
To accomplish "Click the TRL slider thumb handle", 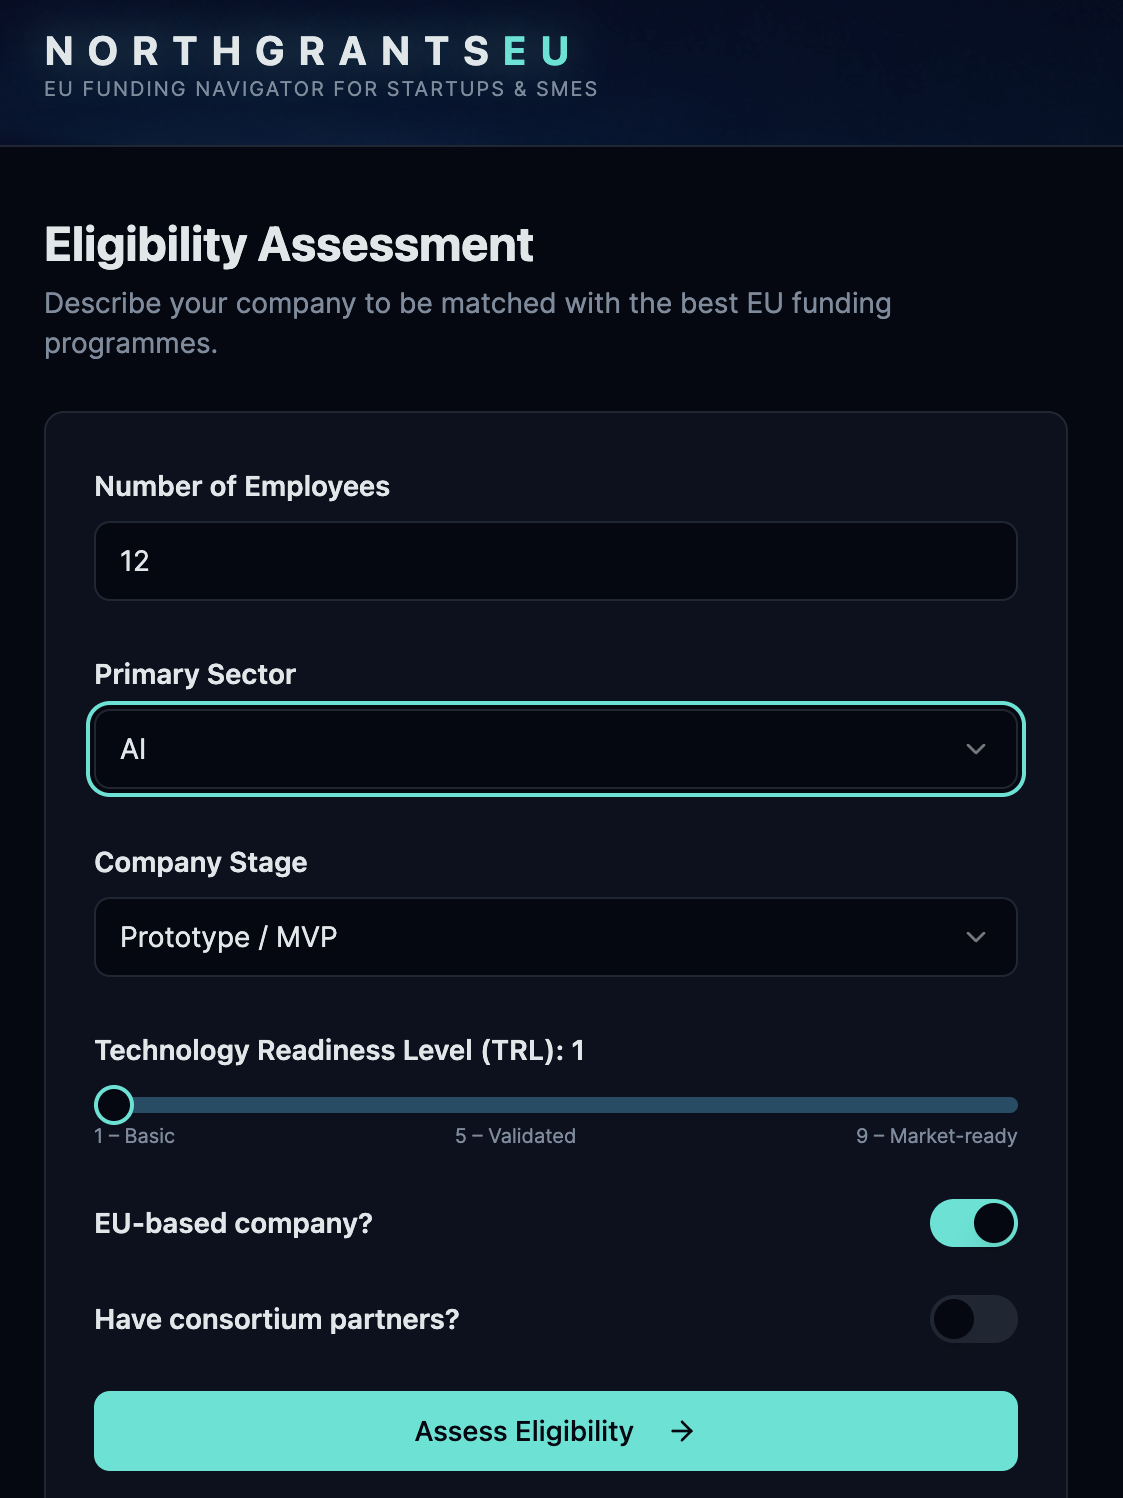I will point(114,1105).
